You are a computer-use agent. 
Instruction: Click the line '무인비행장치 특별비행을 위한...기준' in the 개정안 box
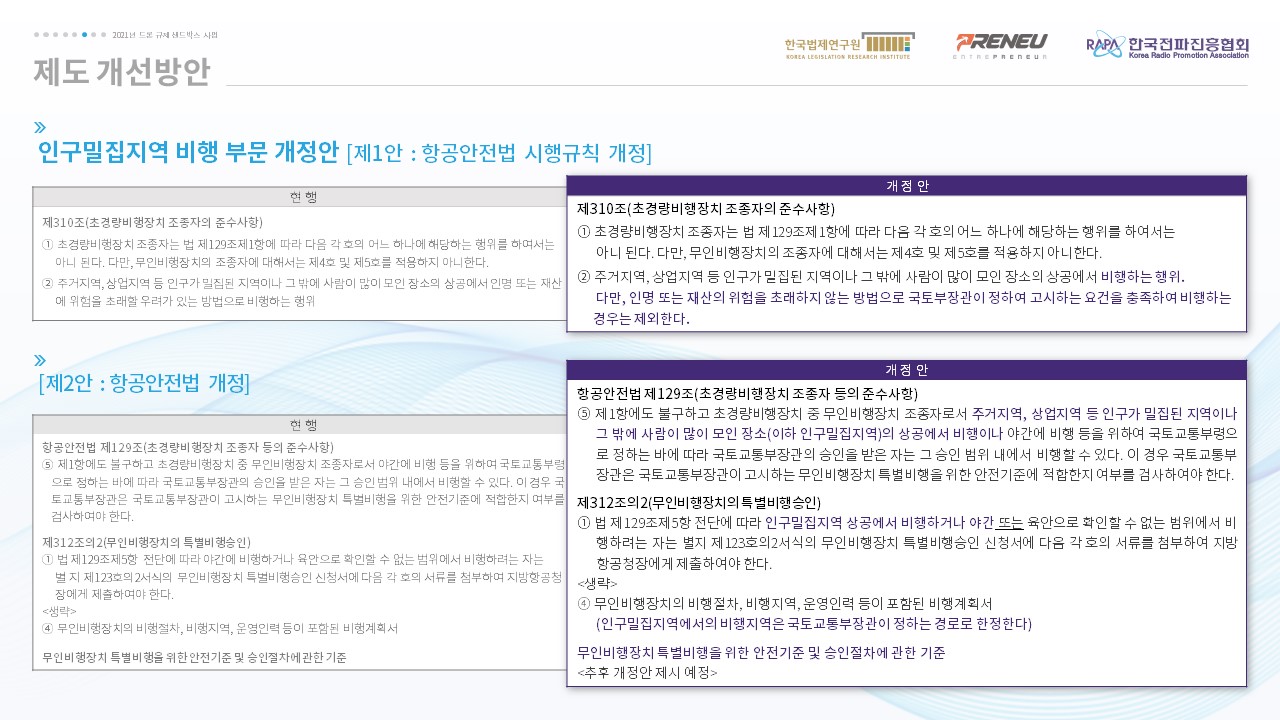click(x=761, y=653)
